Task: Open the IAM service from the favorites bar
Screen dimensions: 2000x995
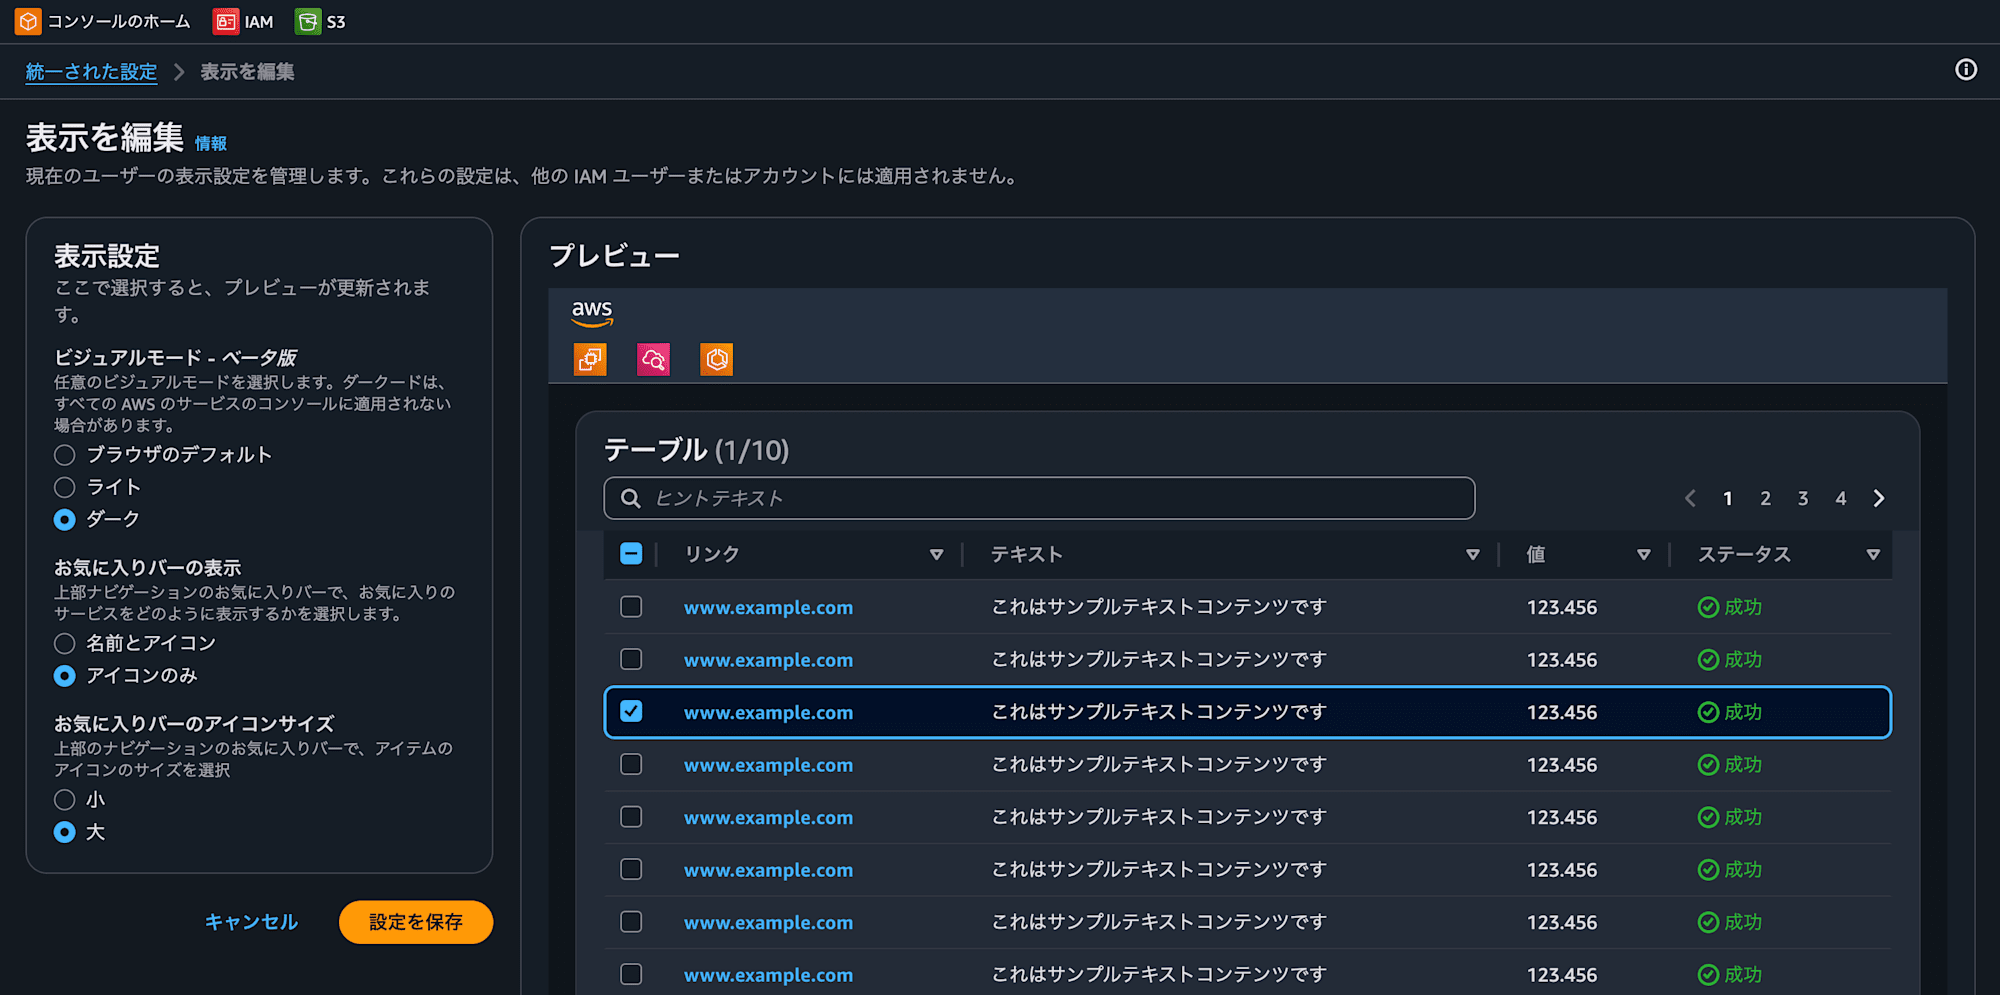Action: (x=244, y=20)
